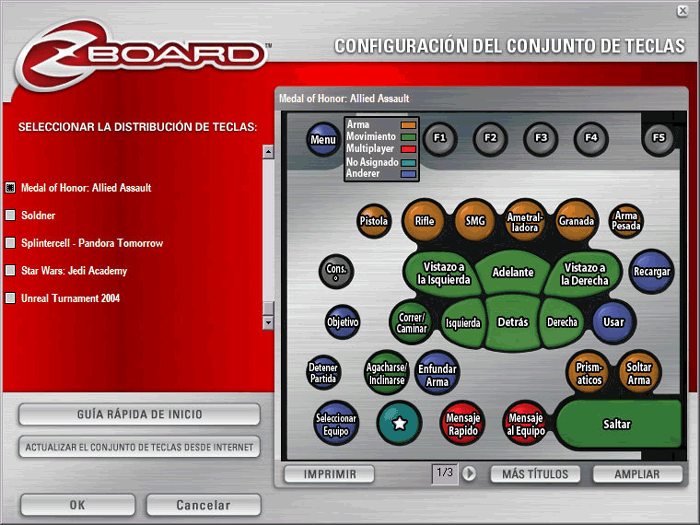Click the layout list scroll down arrow
Viewport: 700px width, 525px height.
268,322
